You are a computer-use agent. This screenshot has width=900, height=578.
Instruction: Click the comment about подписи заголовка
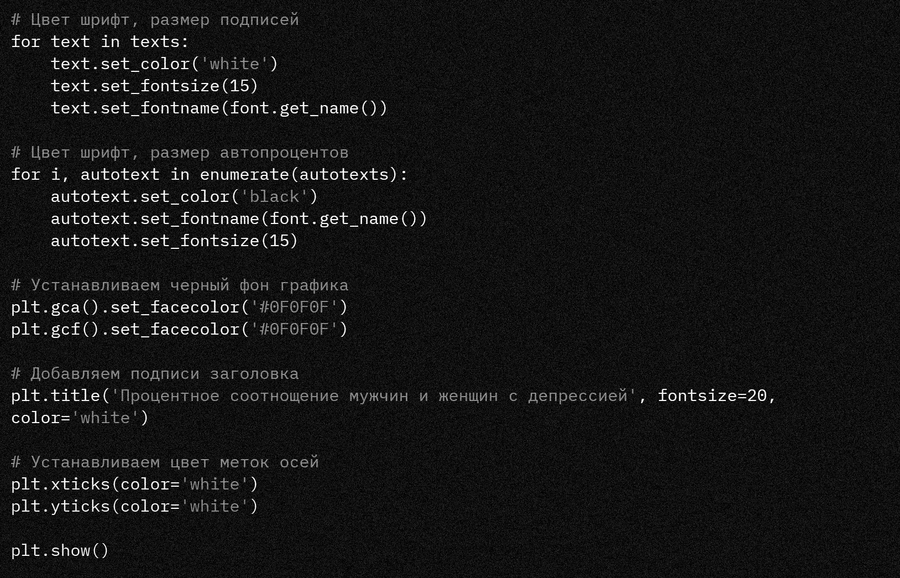(x=155, y=374)
